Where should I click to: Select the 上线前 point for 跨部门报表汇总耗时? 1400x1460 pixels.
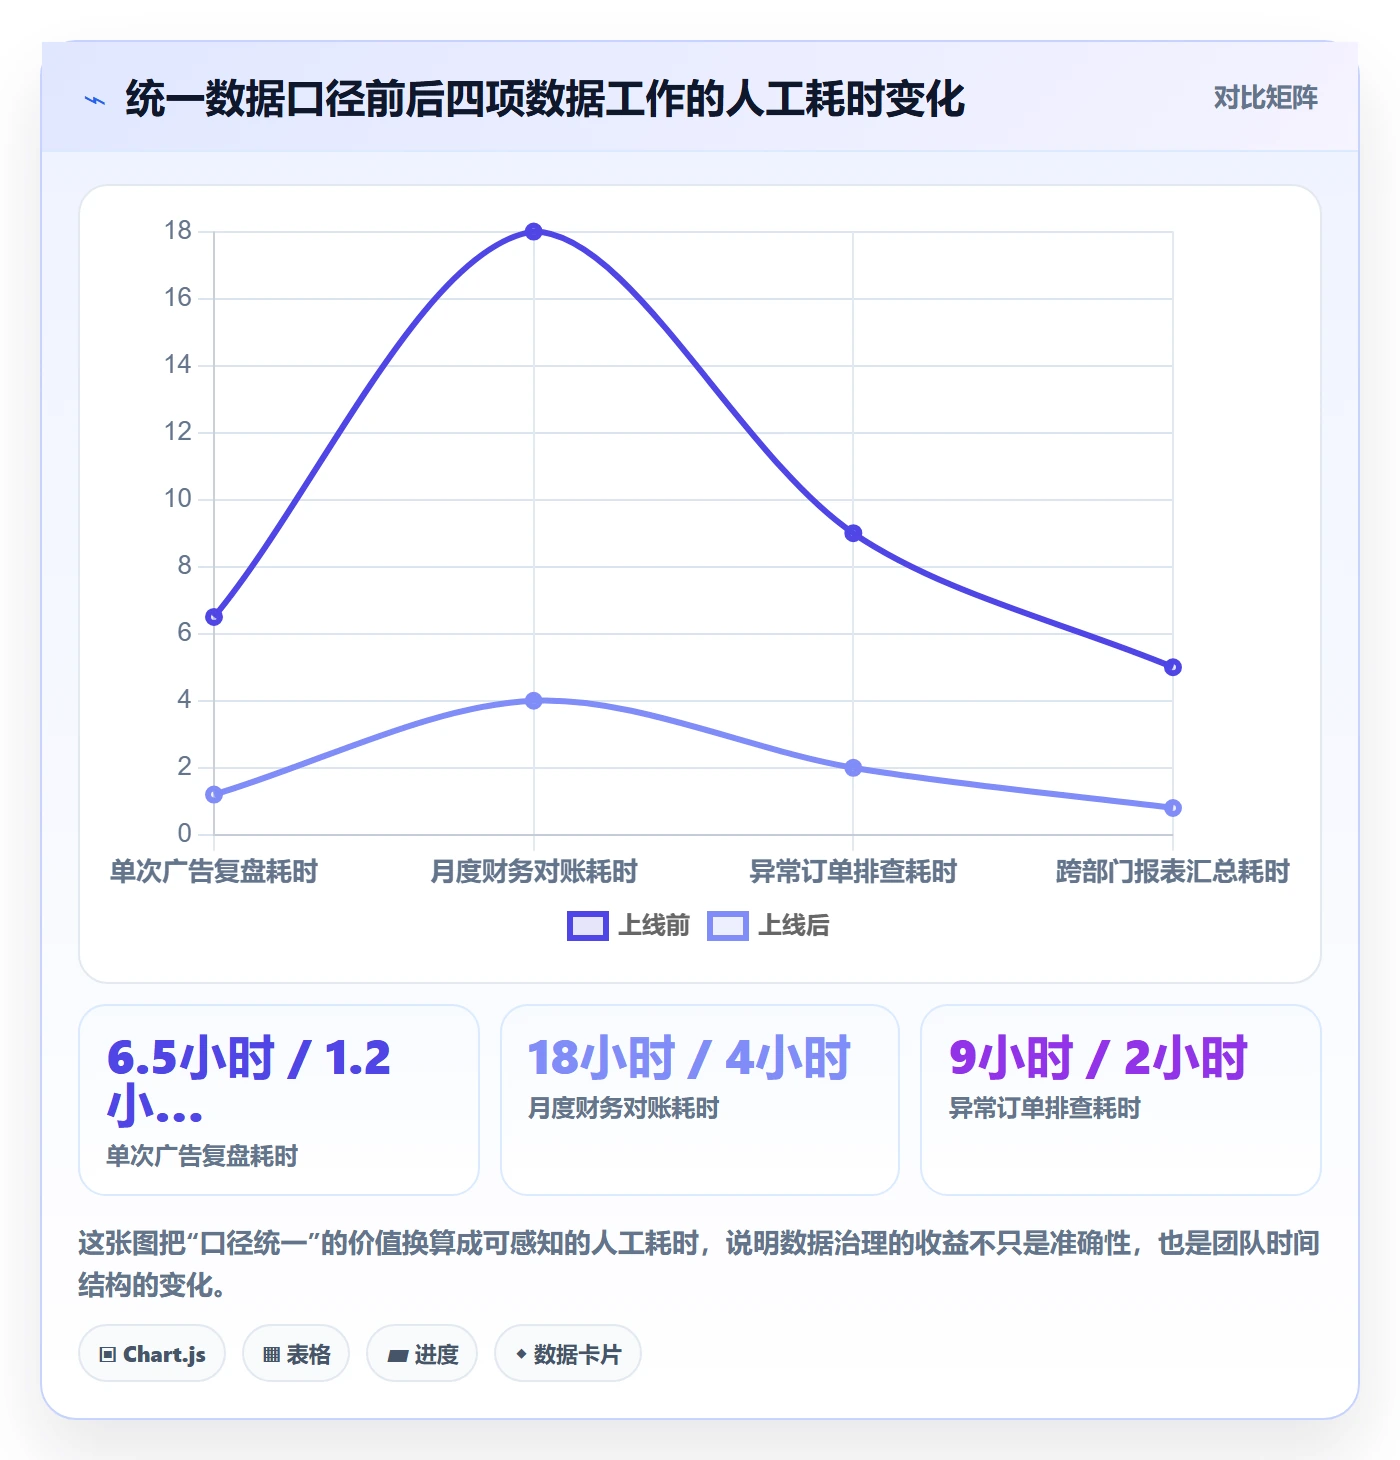pos(1173,667)
